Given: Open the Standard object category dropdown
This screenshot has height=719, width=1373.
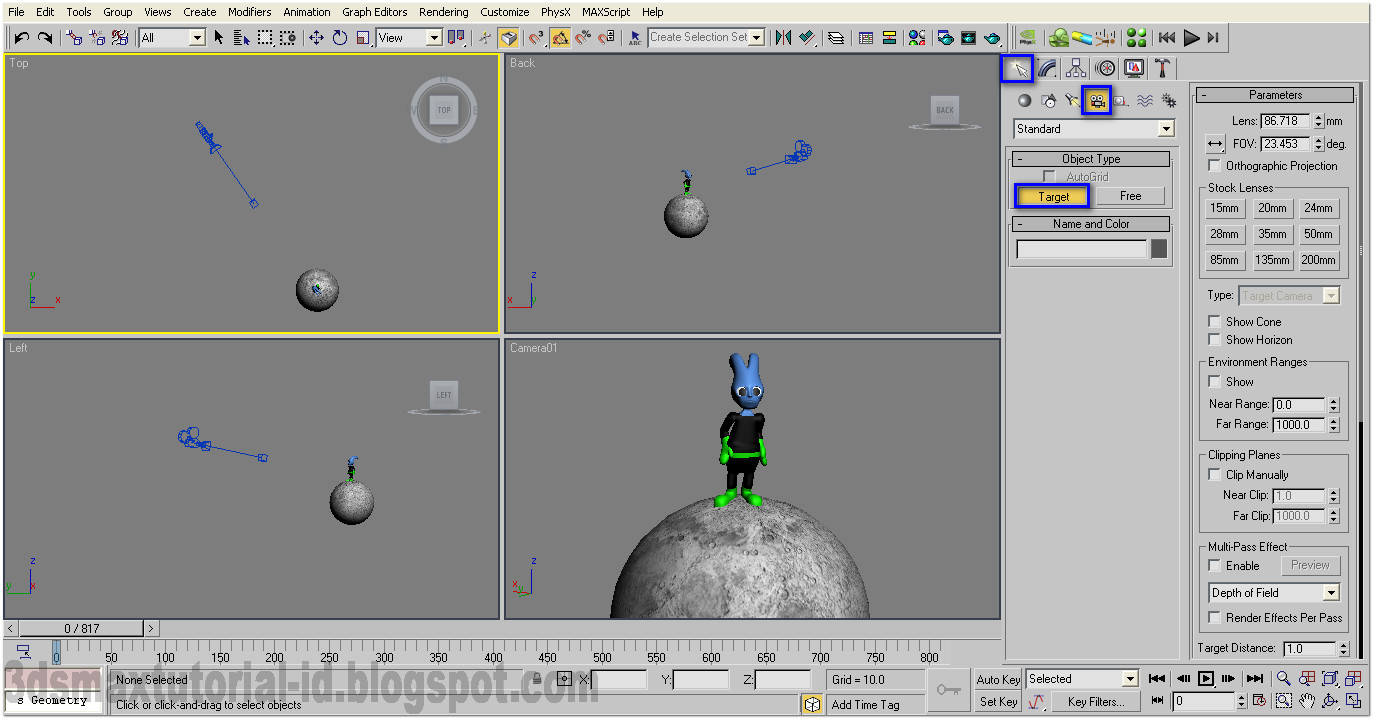Looking at the screenshot, I should pos(1164,128).
